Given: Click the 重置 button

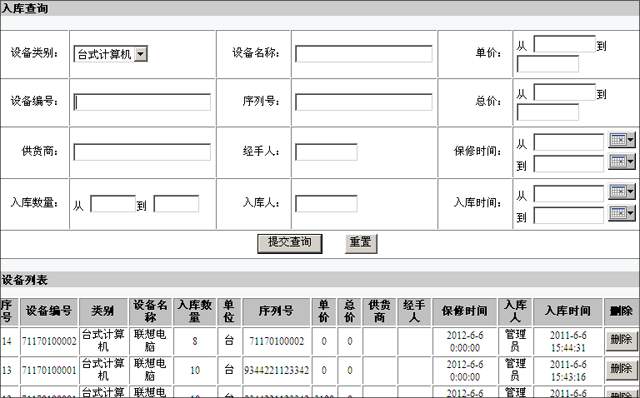Looking at the screenshot, I should [361, 243].
